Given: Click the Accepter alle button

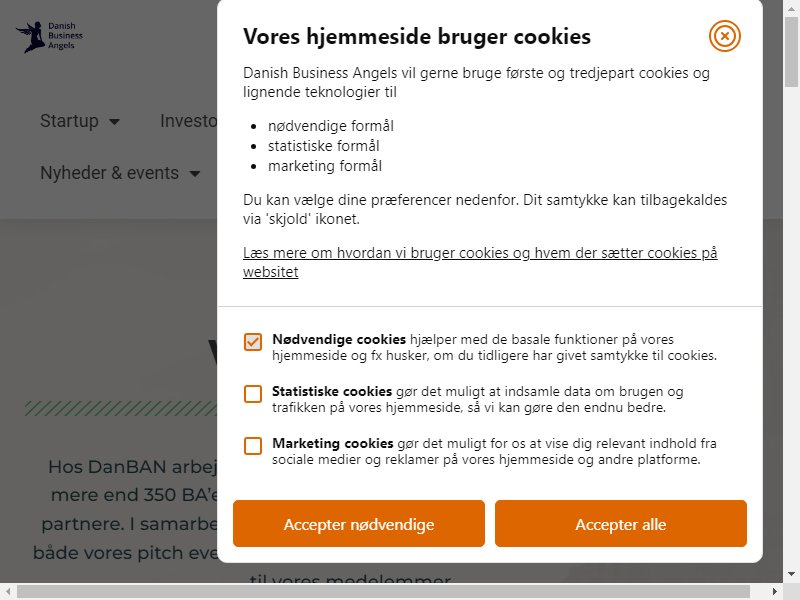Looking at the screenshot, I should [620, 523].
